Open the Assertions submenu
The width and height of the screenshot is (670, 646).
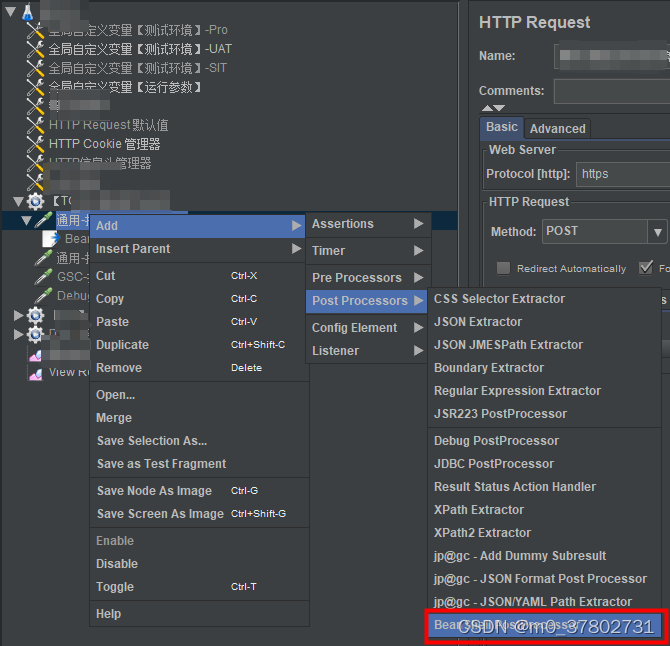pyautogui.click(x=367, y=224)
